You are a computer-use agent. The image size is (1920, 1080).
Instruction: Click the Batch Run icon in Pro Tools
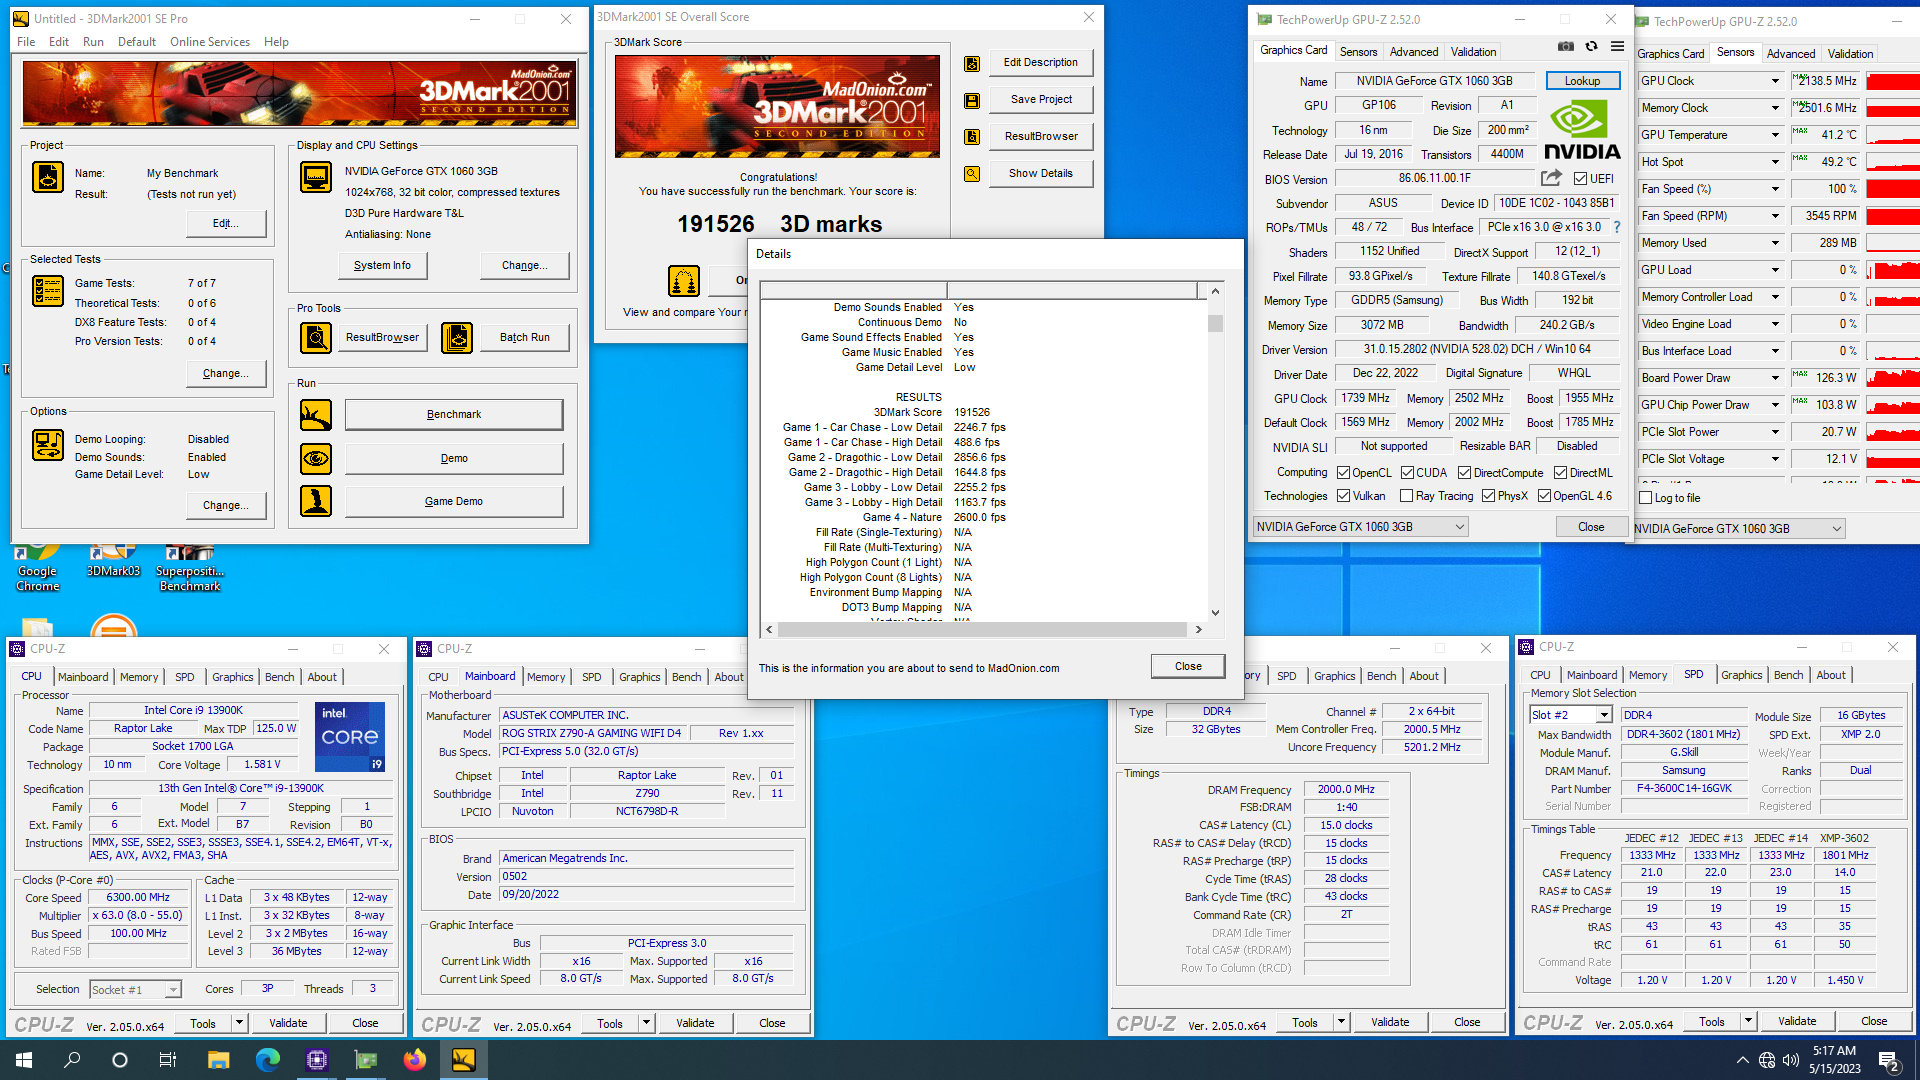457,338
